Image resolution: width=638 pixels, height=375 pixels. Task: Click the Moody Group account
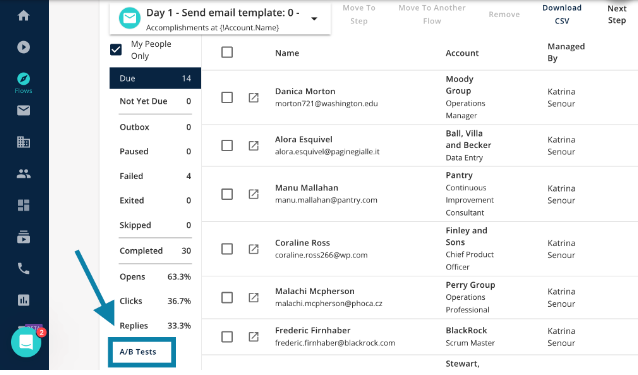(x=459, y=85)
